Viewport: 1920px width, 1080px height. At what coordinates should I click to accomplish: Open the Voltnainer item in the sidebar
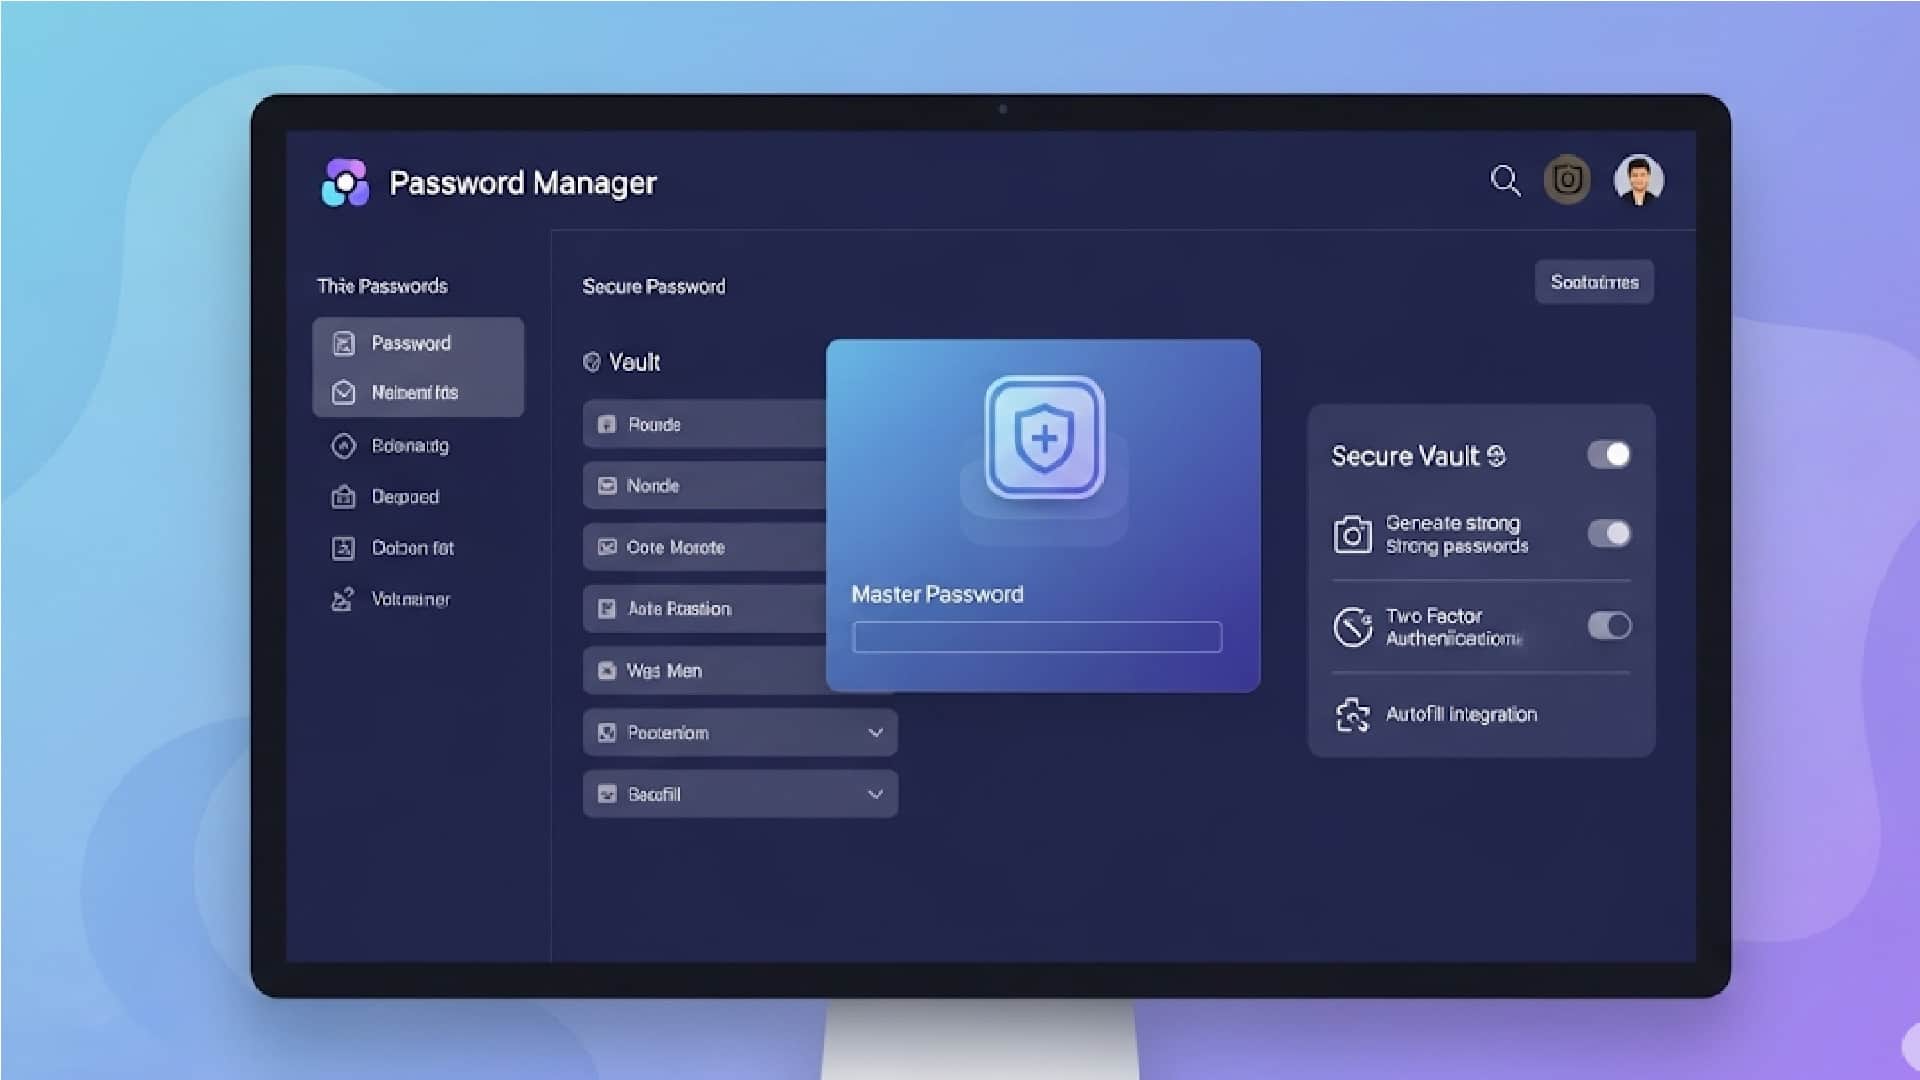(410, 598)
